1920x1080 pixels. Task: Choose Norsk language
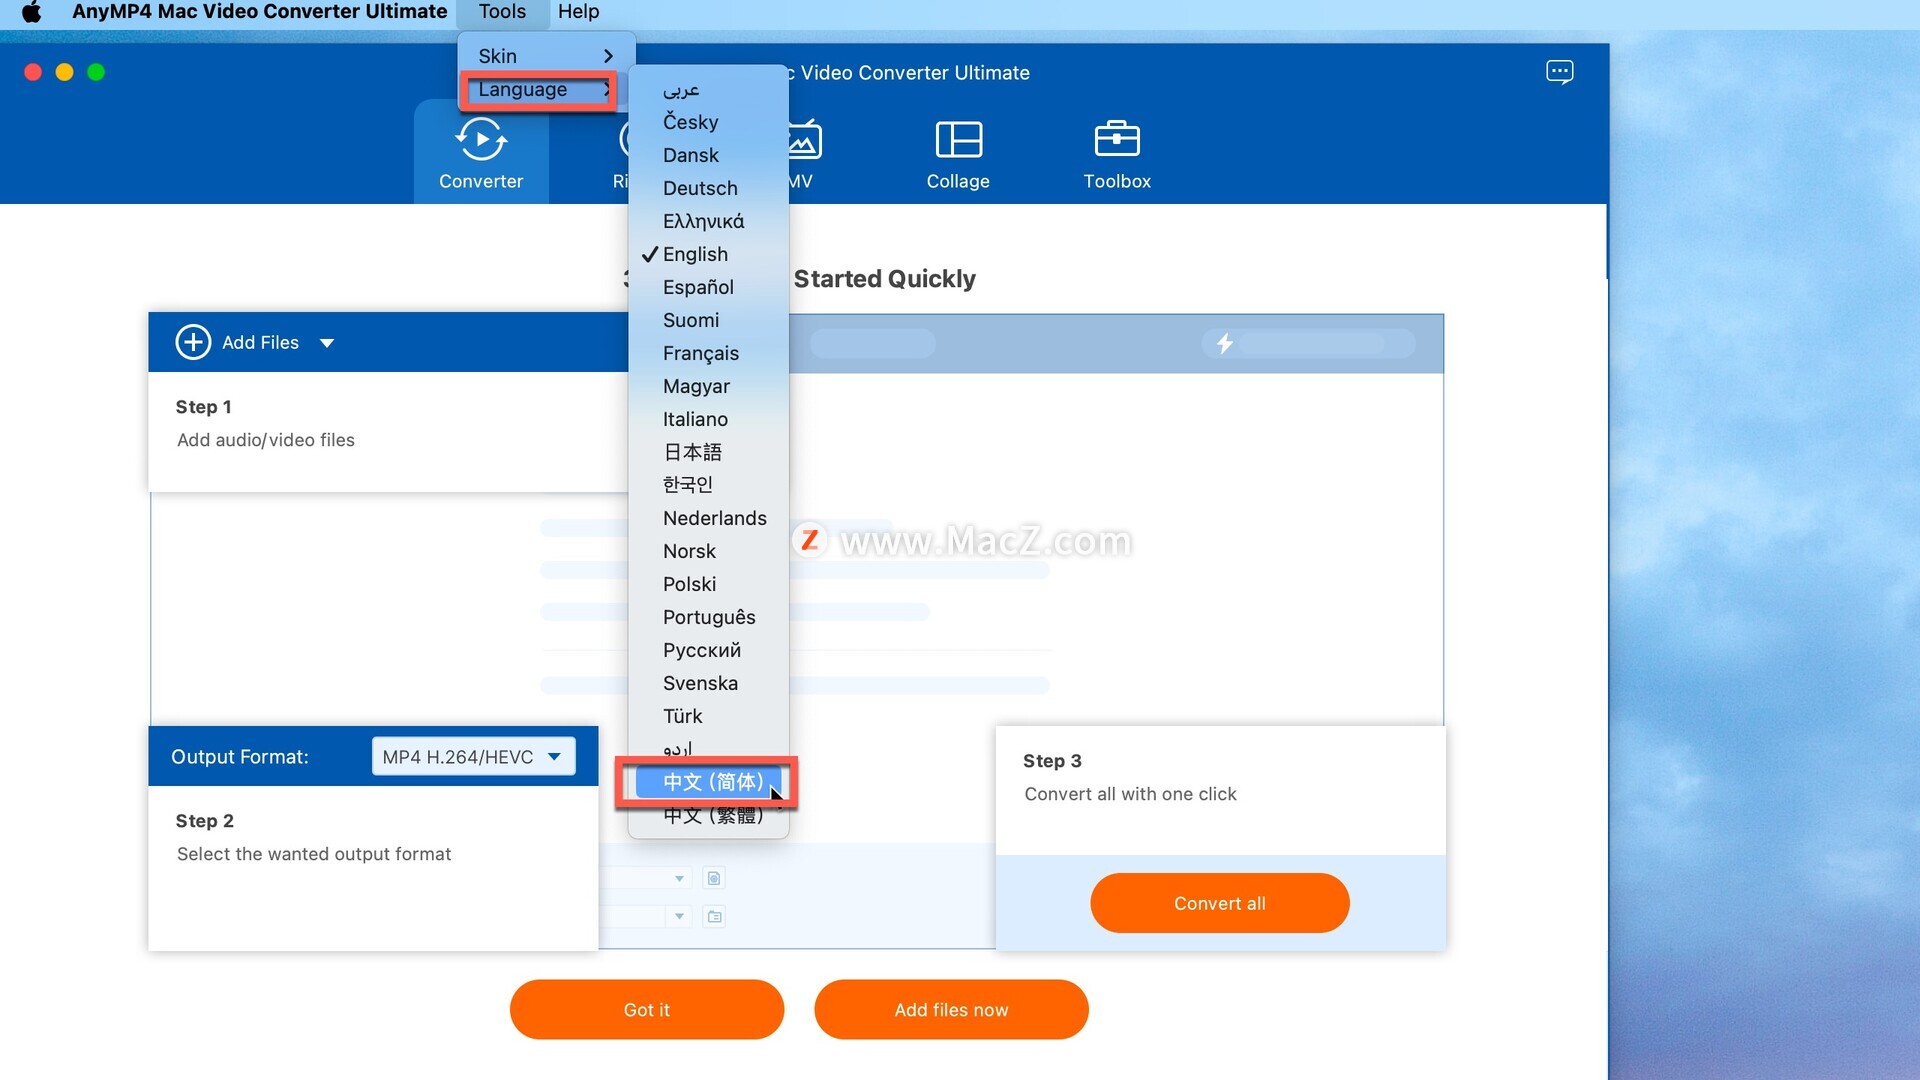pyautogui.click(x=708, y=551)
